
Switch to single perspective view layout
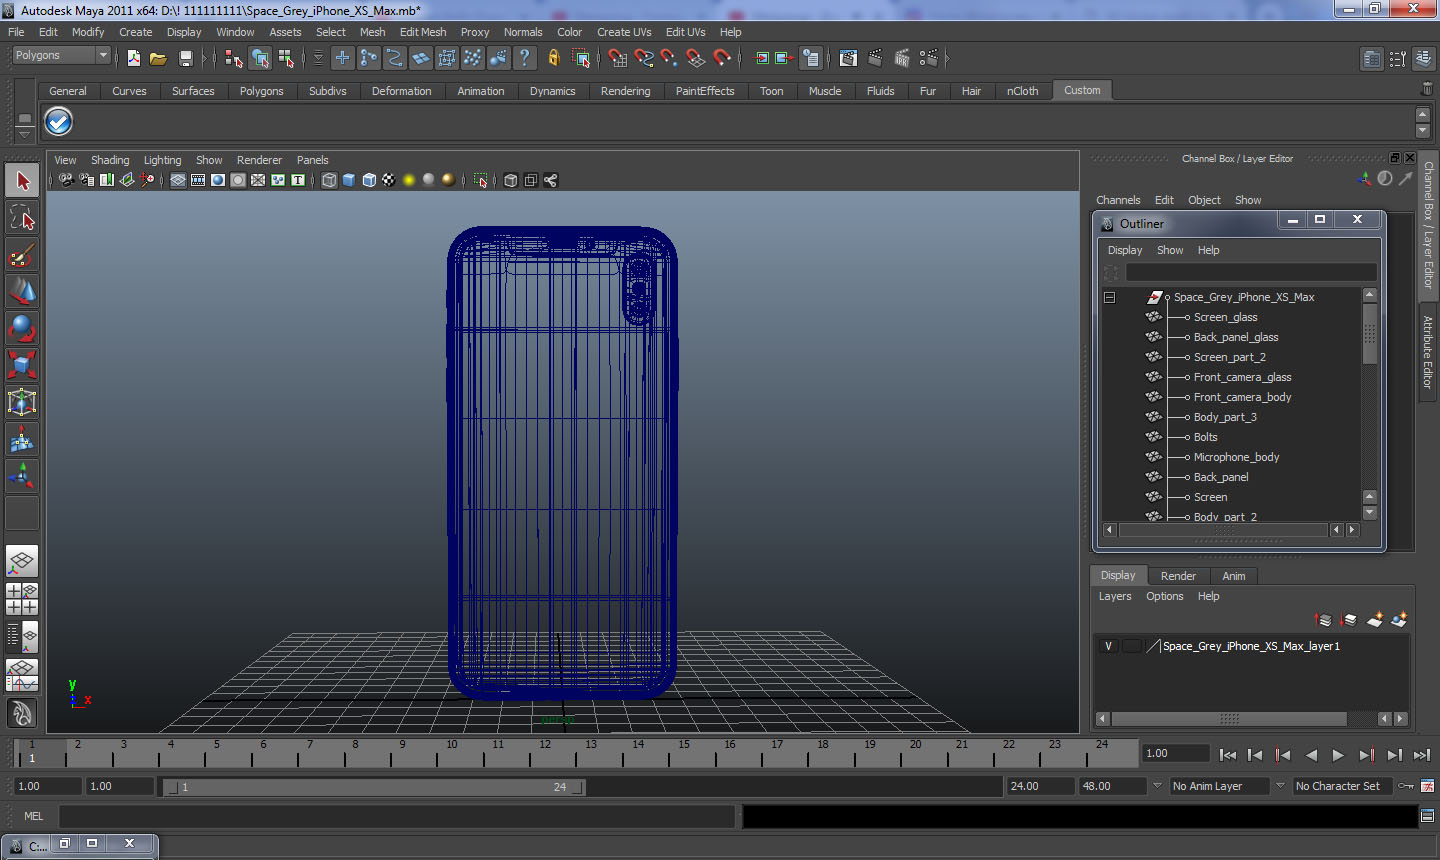[22, 562]
